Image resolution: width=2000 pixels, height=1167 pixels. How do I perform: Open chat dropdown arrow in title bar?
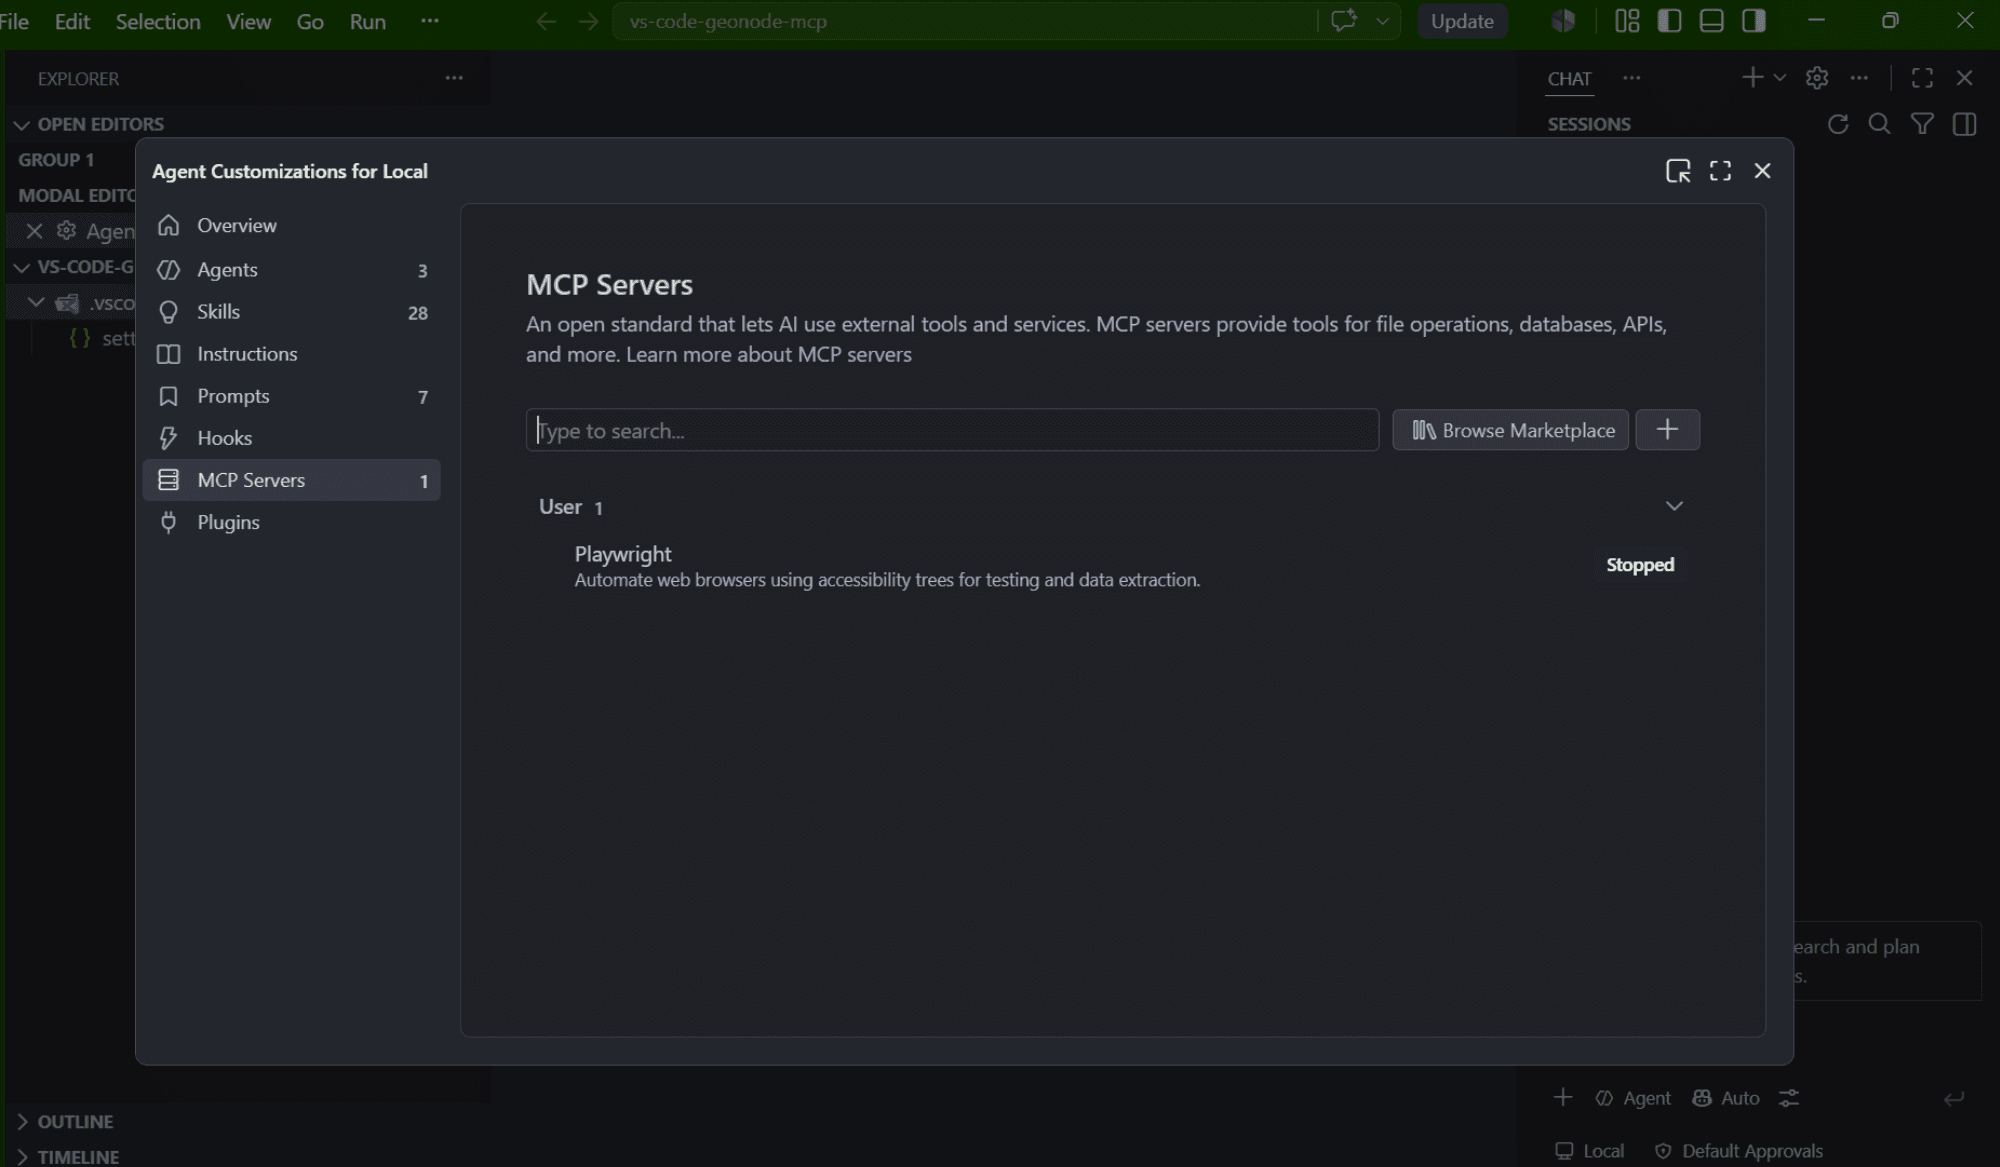1382,21
